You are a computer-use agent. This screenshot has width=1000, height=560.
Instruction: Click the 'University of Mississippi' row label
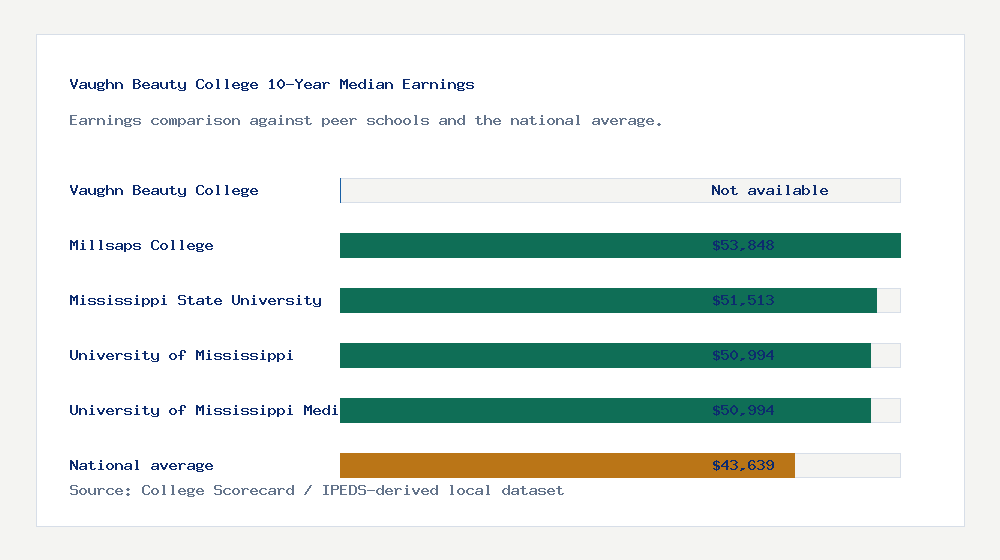coord(181,355)
